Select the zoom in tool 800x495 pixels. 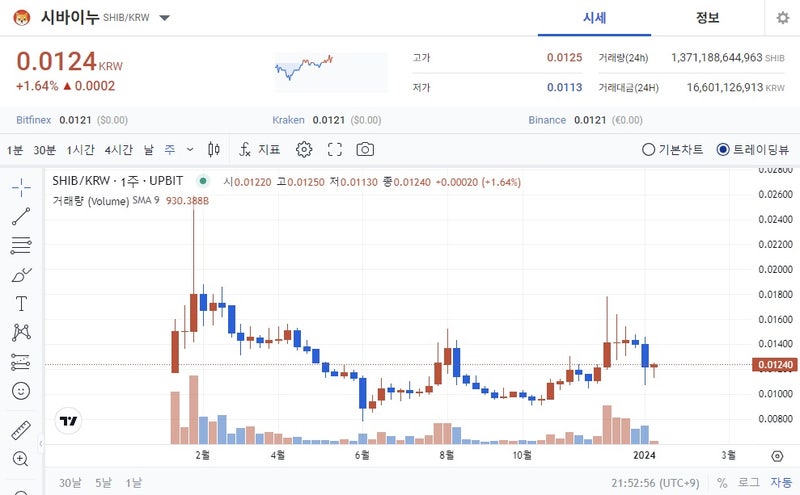21,459
